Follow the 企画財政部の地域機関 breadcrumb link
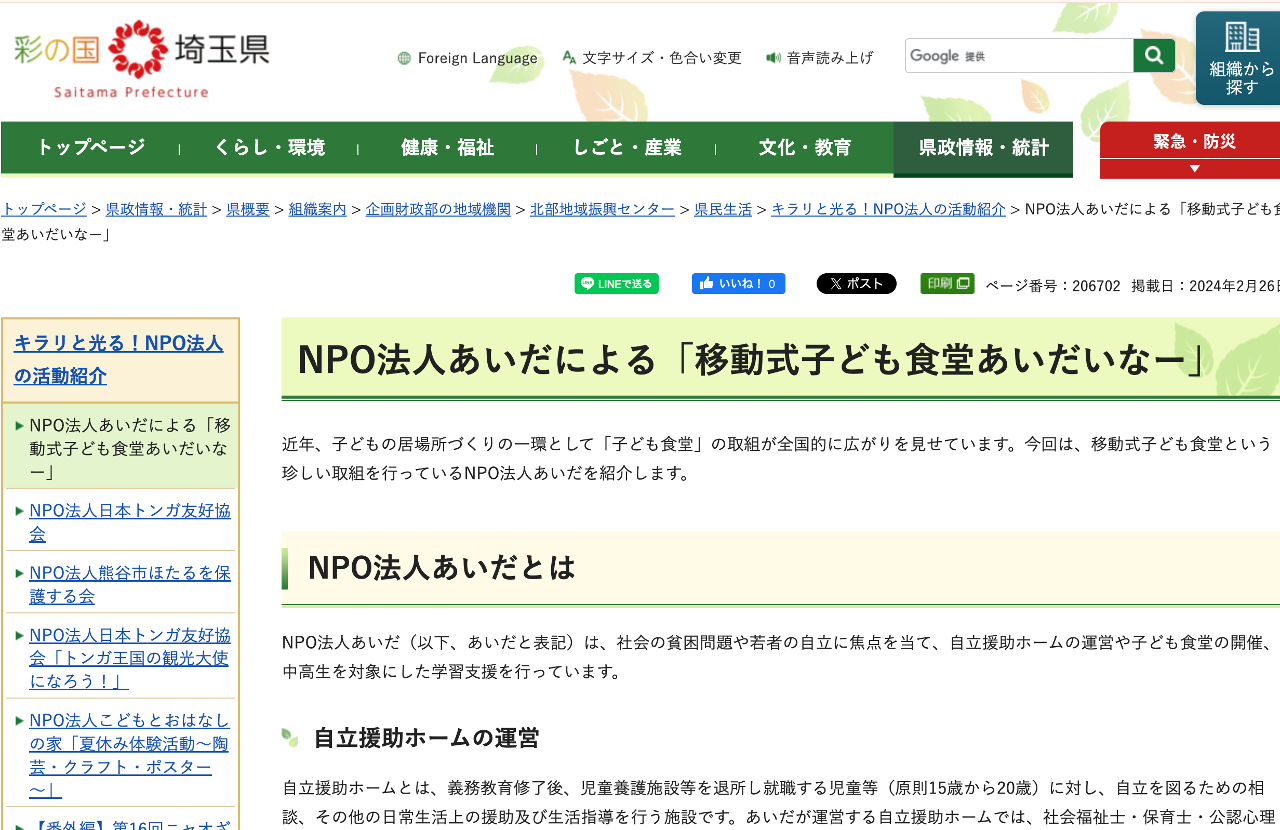The width and height of the screenshot is (1280, 830). [x=438, y=209]
